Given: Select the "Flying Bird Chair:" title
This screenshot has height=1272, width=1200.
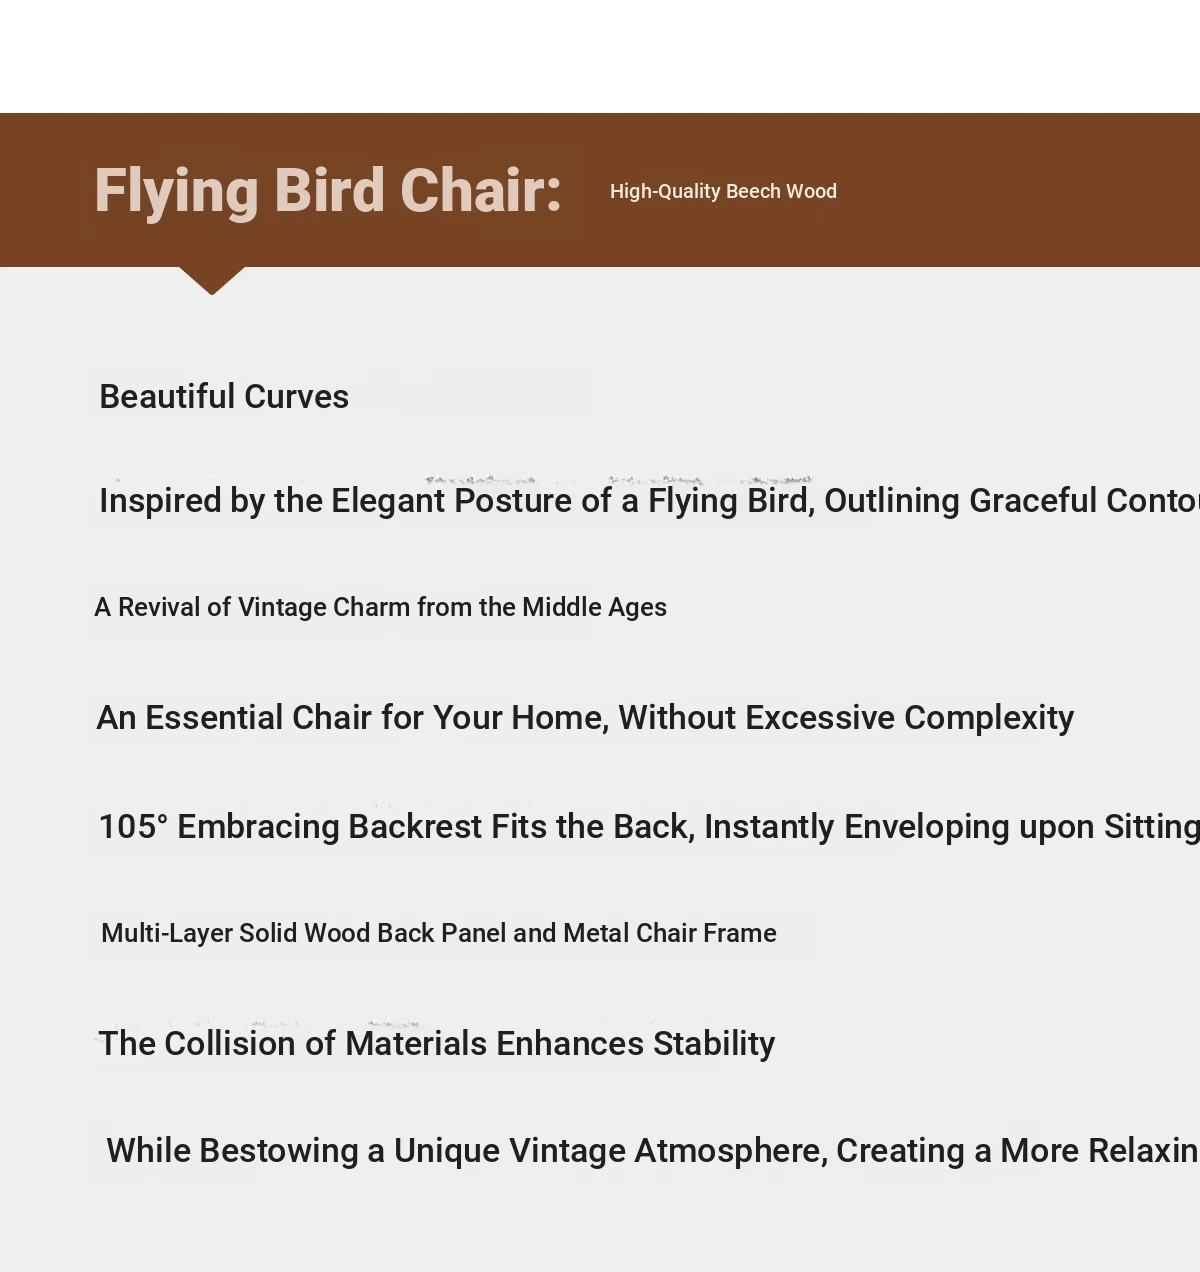Looking at the screenshot, I should tap(328, 190).
